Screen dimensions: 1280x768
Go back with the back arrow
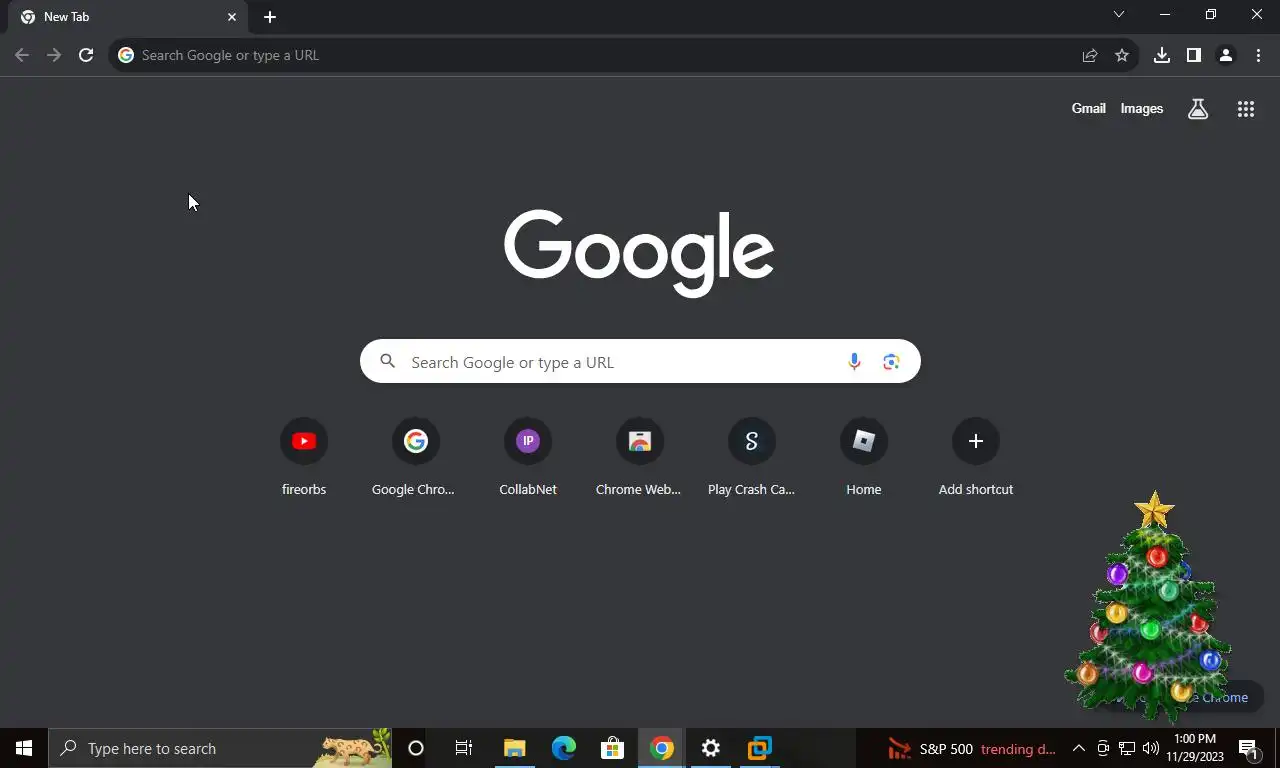point(22,55)
